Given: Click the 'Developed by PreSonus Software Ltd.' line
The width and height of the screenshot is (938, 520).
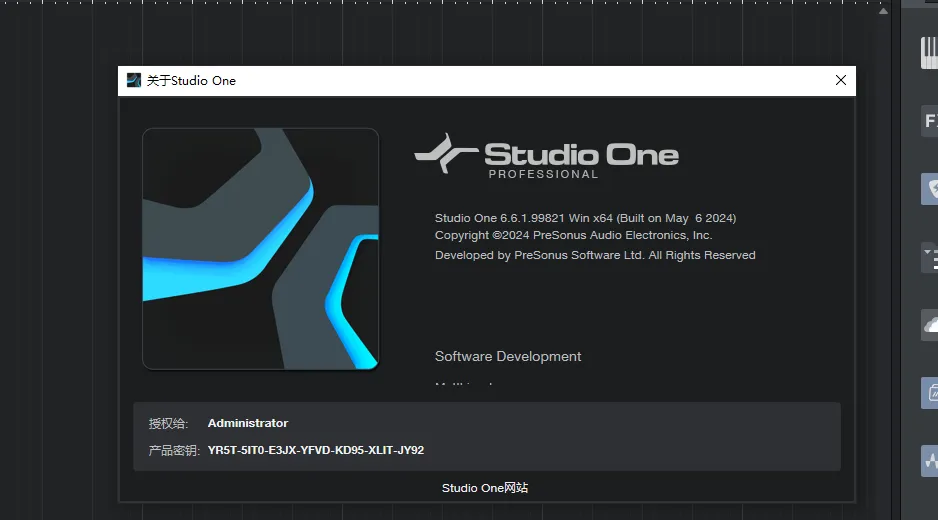Looking at the screenshot, I should pyautogui.click(x=595, y=255).
